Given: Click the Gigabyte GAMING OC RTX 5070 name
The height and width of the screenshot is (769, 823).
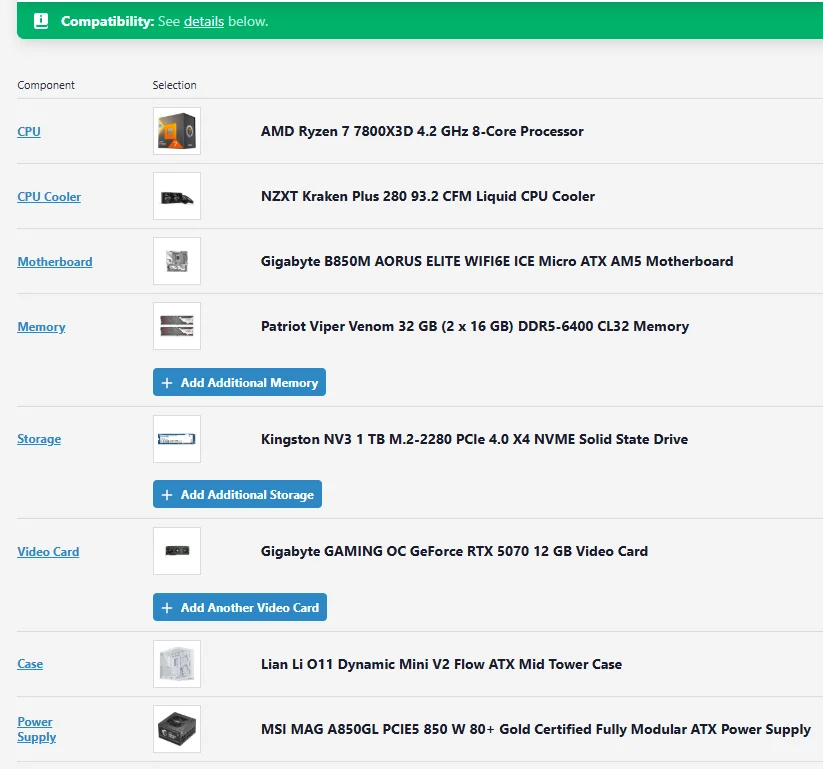Looking at the screenshot, I should tap(455, 551).
